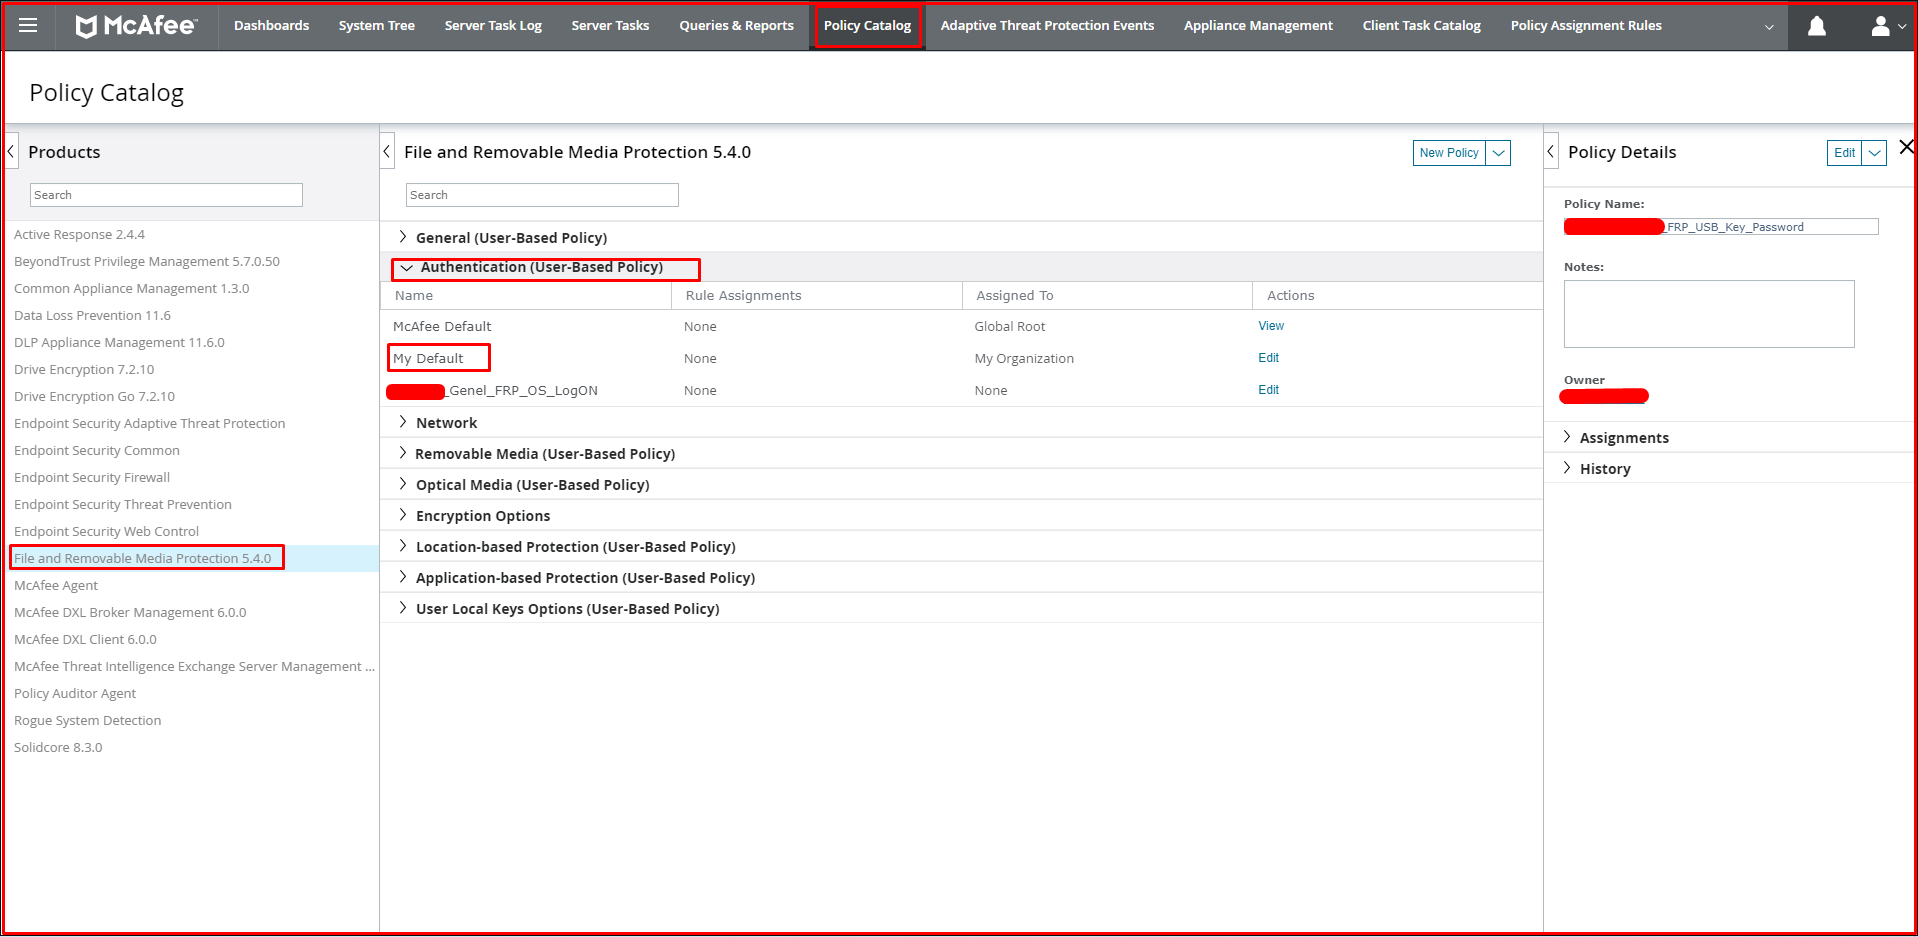Open Appliance Management tab

(x=1258, y=26)
